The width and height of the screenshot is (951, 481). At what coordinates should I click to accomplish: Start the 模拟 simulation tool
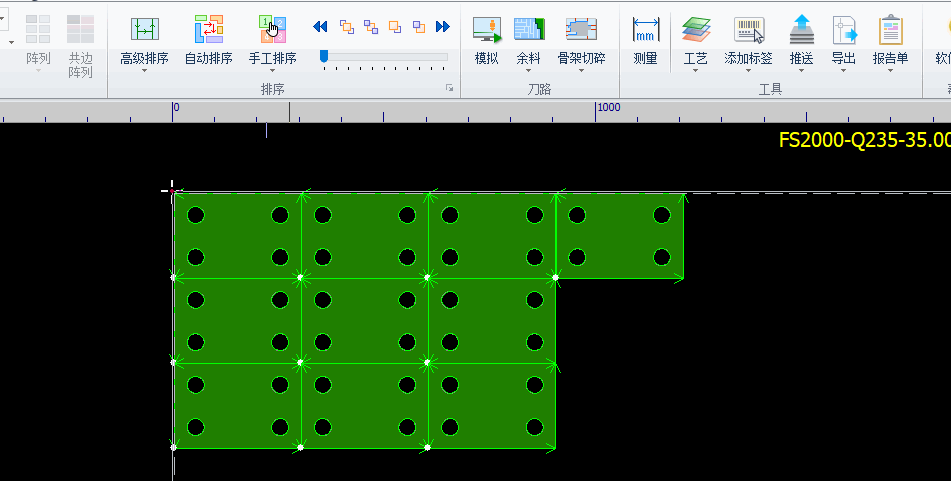tap(487, 30)
